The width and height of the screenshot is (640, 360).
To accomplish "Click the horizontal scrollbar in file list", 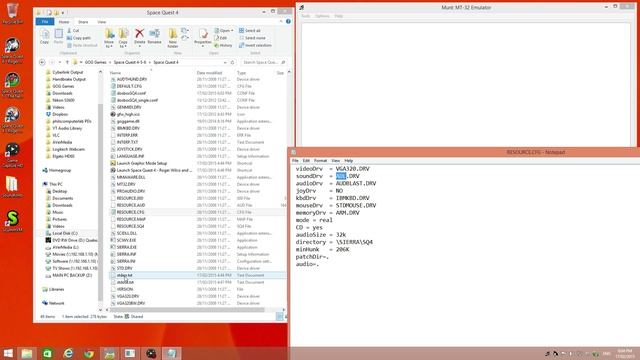I will click(x=188, y=310).
